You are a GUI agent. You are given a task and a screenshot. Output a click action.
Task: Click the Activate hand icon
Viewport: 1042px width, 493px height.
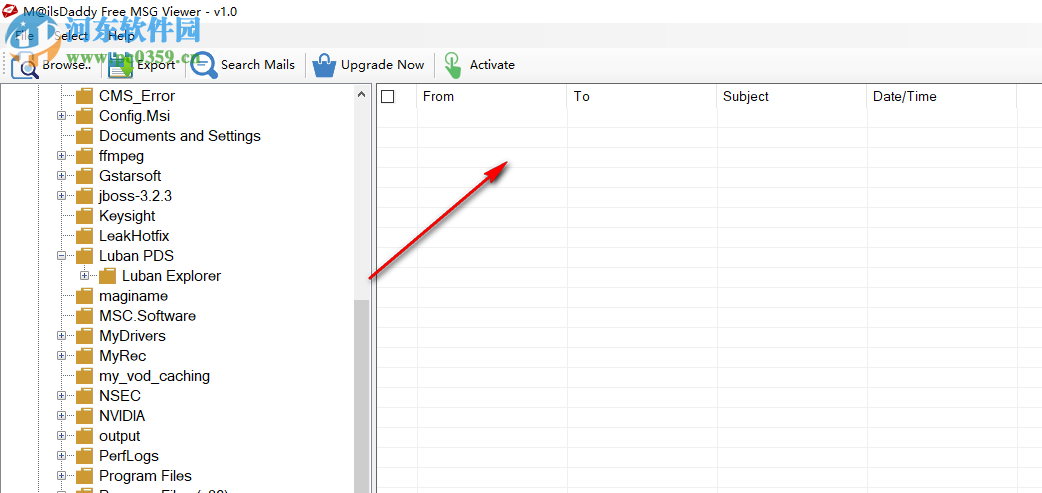[453, 65]
